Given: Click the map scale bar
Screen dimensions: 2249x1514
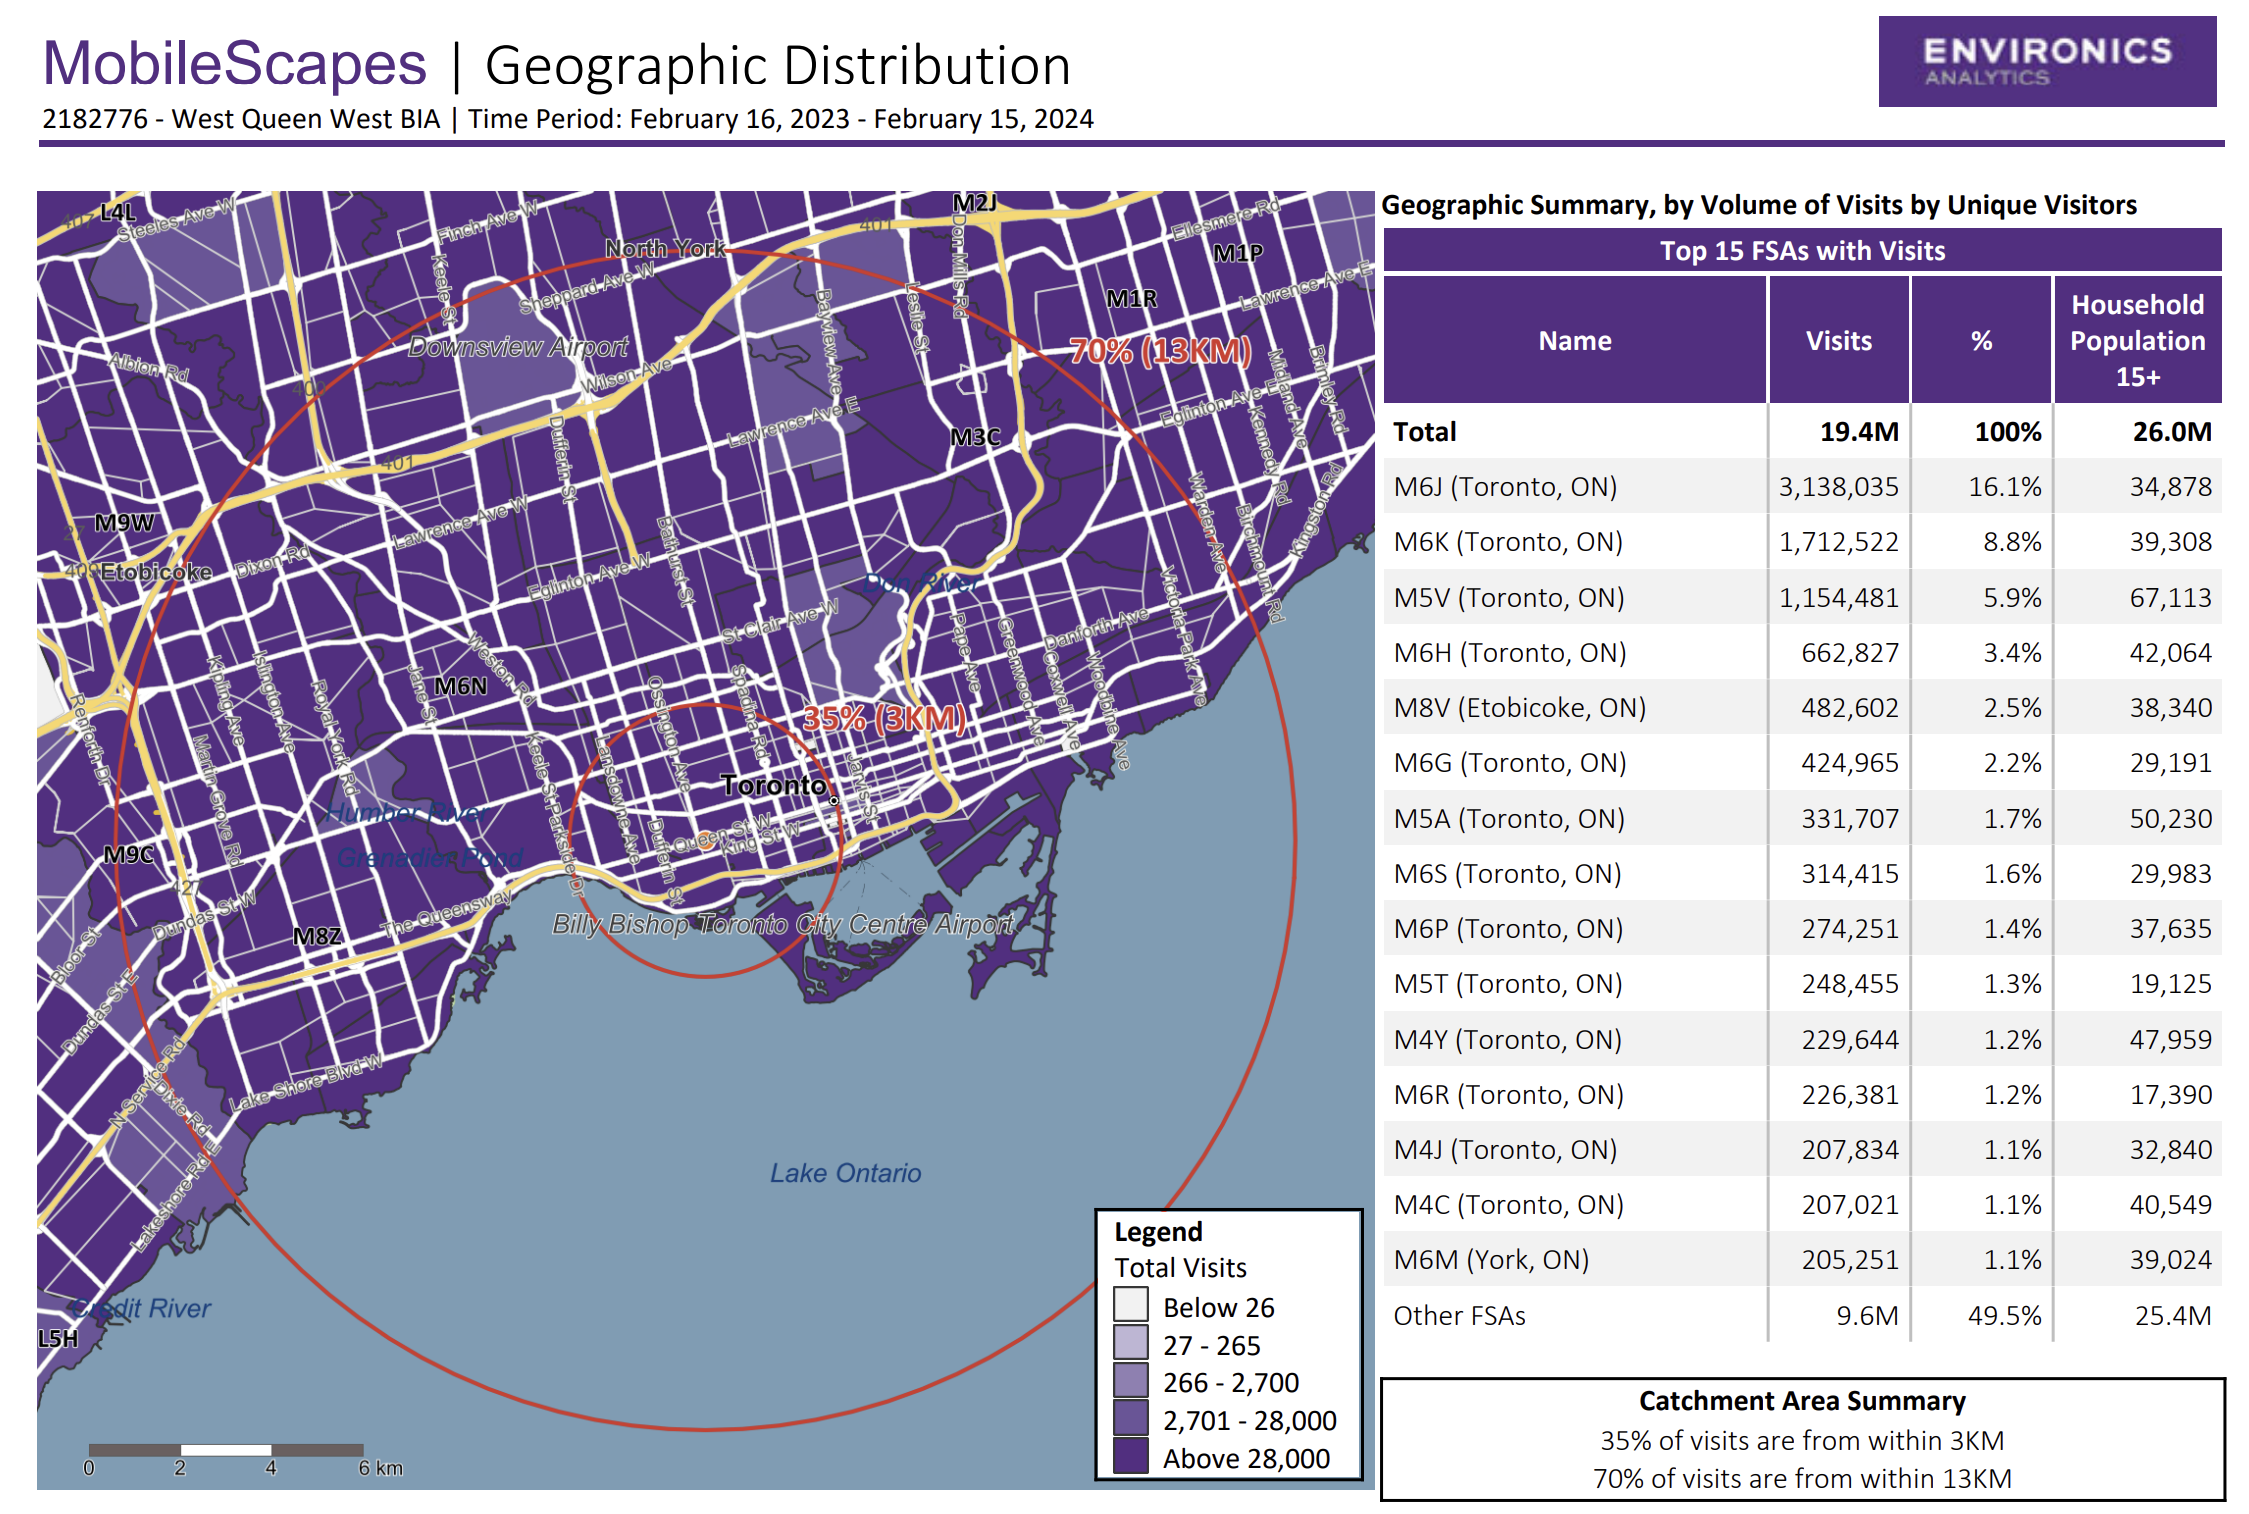Looking at the screenshot, I should point(226,1450).
